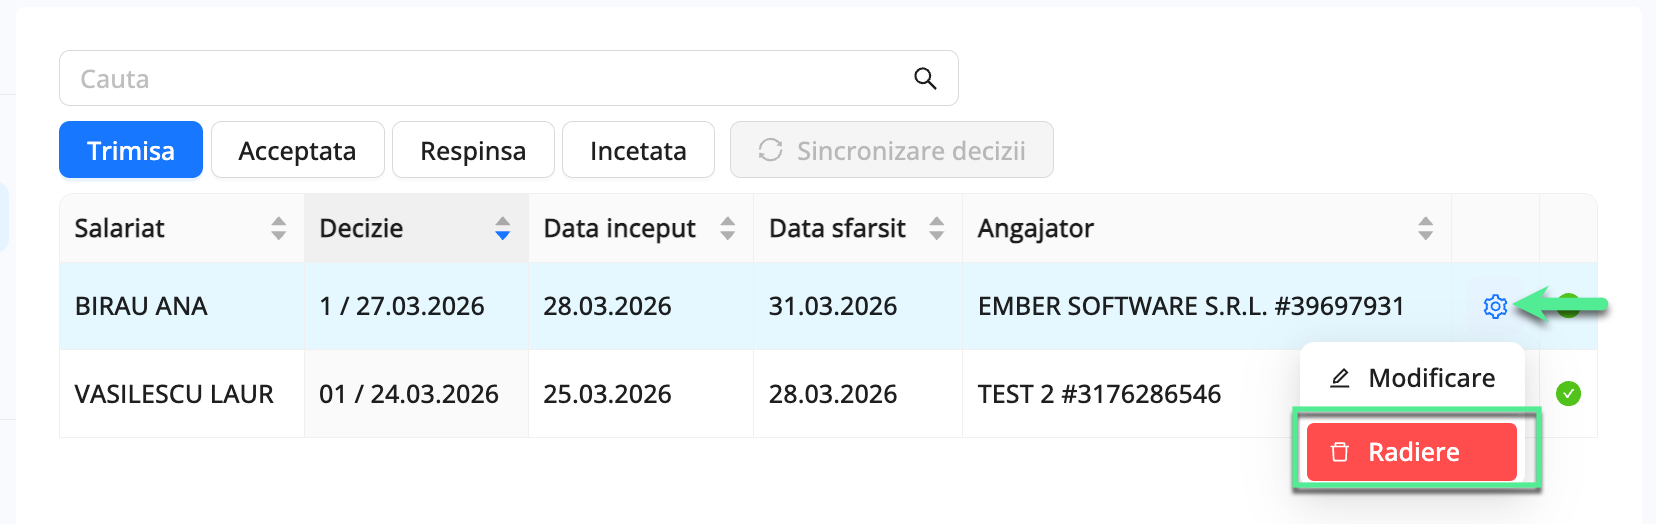1656x524 pixels.
Task: Open gear settings for BIRAU ANA row
Action: tap(1495, 307)
